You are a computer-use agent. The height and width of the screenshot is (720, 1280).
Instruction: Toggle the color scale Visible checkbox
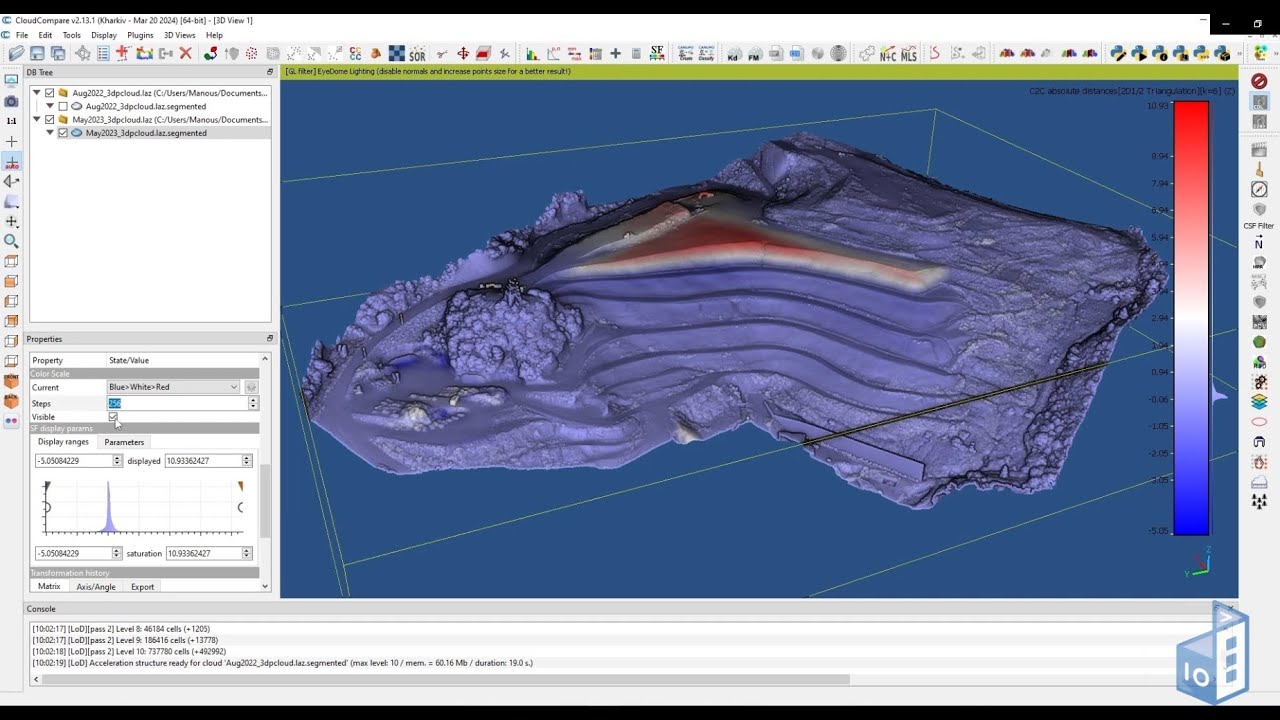pyautogui.click(x=113, y=417)
